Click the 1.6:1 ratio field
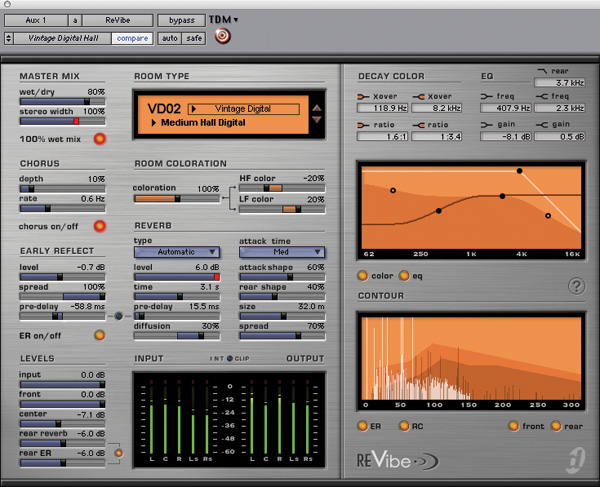The width and height of the screenshot is (600, 487). click(383, 137)
